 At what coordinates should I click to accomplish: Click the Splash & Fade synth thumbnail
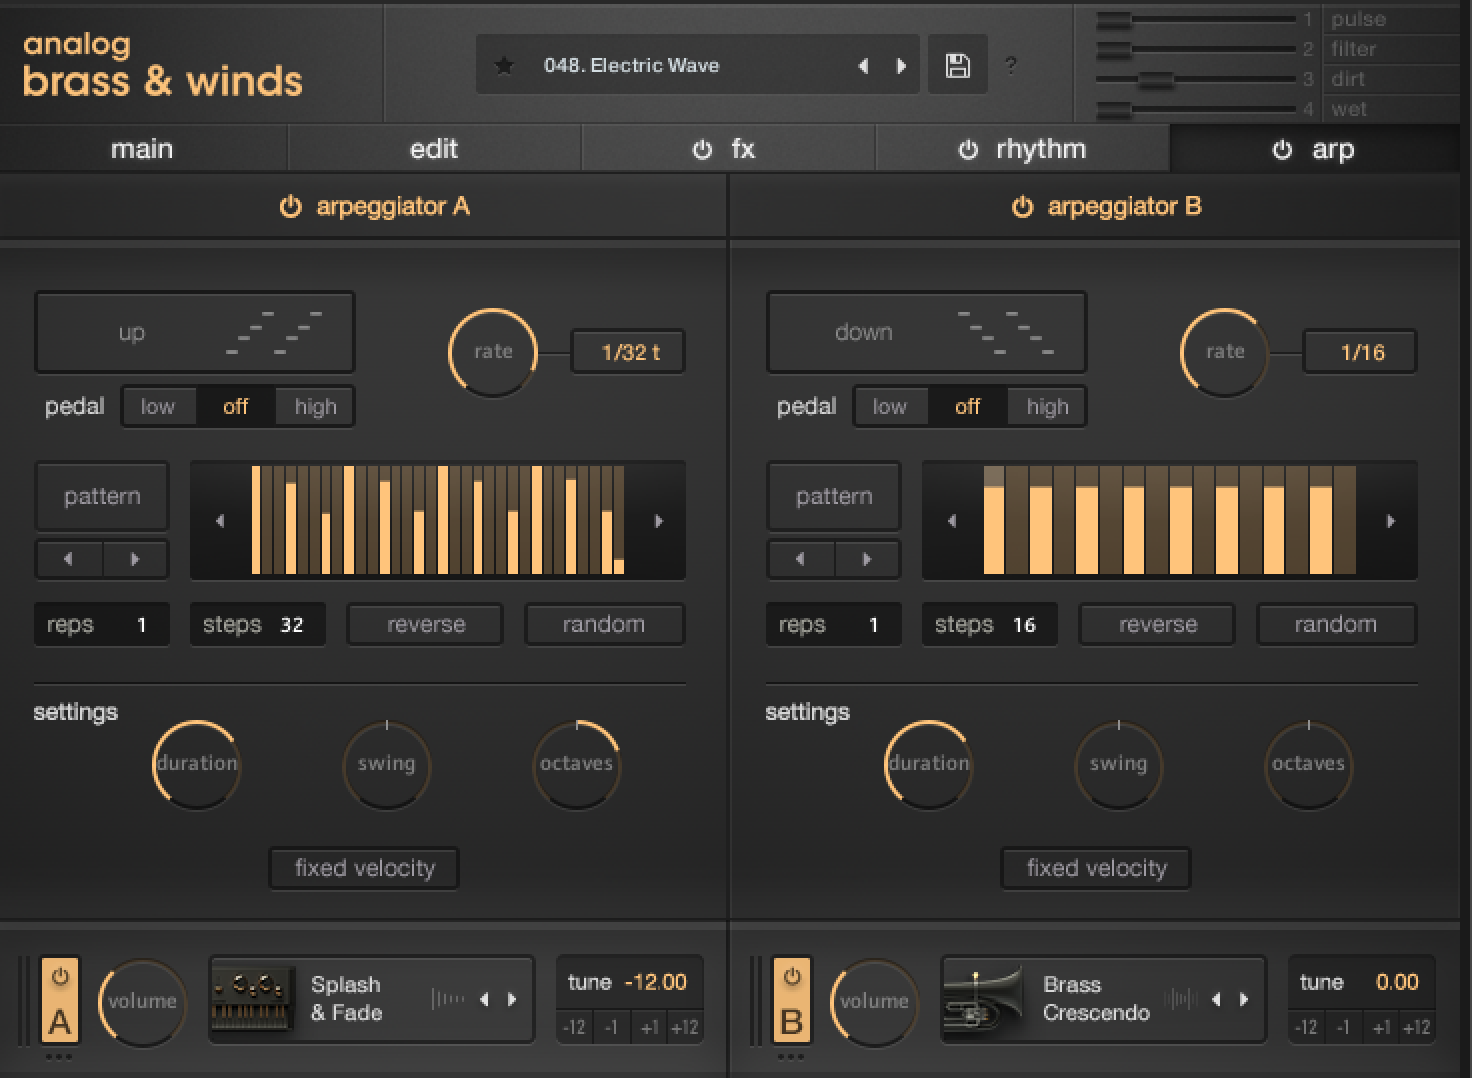pyautogui.click(x=254, y=999)
